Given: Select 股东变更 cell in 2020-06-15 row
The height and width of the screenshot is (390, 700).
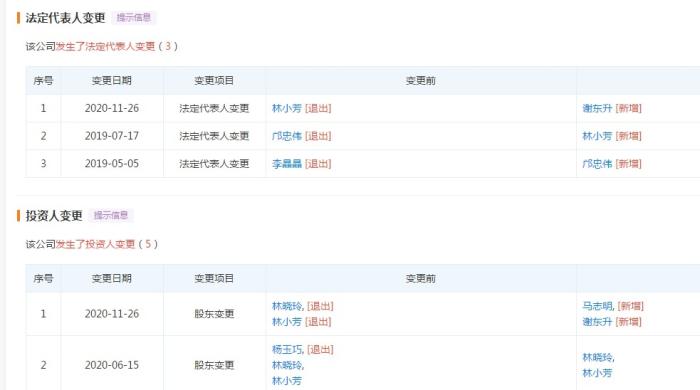Looking at the screenshot, I should pos(214,365).
